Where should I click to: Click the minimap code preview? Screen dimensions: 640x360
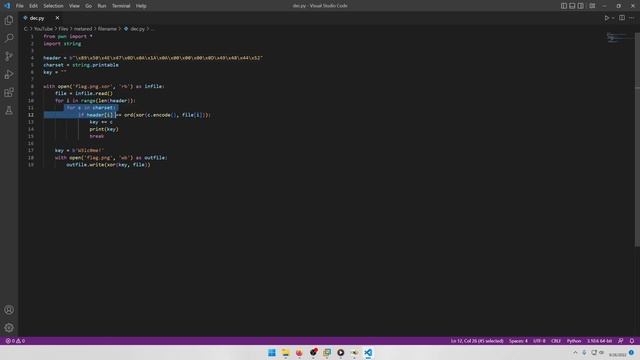(x=618, y=38)
